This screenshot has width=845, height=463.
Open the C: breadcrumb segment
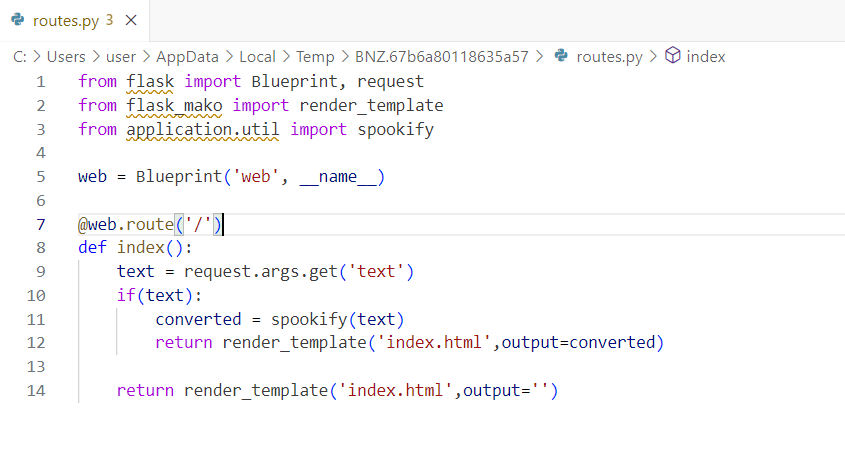[x=20, y=57]
